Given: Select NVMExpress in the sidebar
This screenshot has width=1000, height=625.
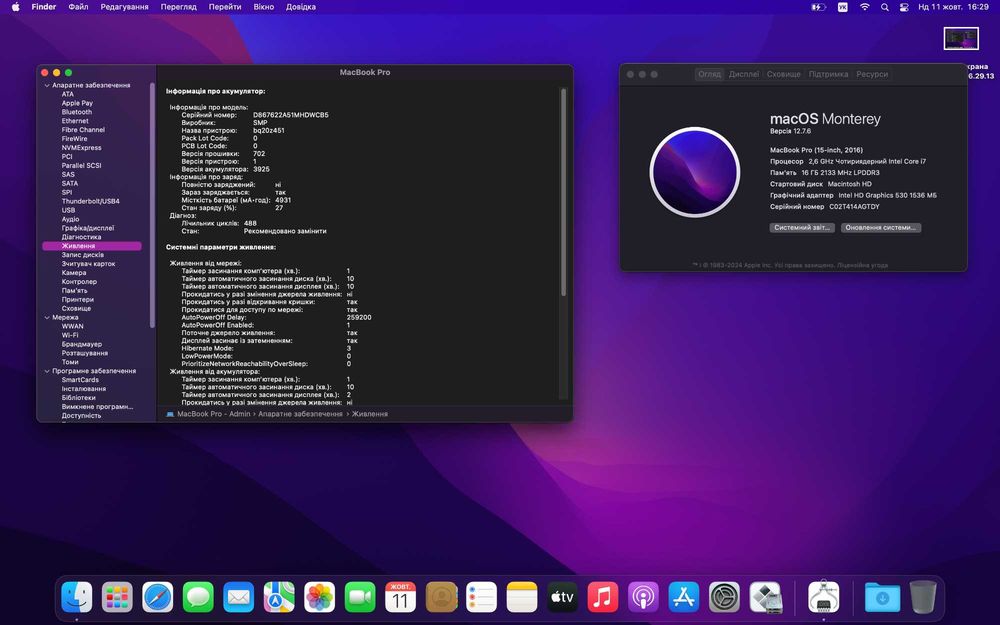Looking at the screenshot, I should click(81, 147).
